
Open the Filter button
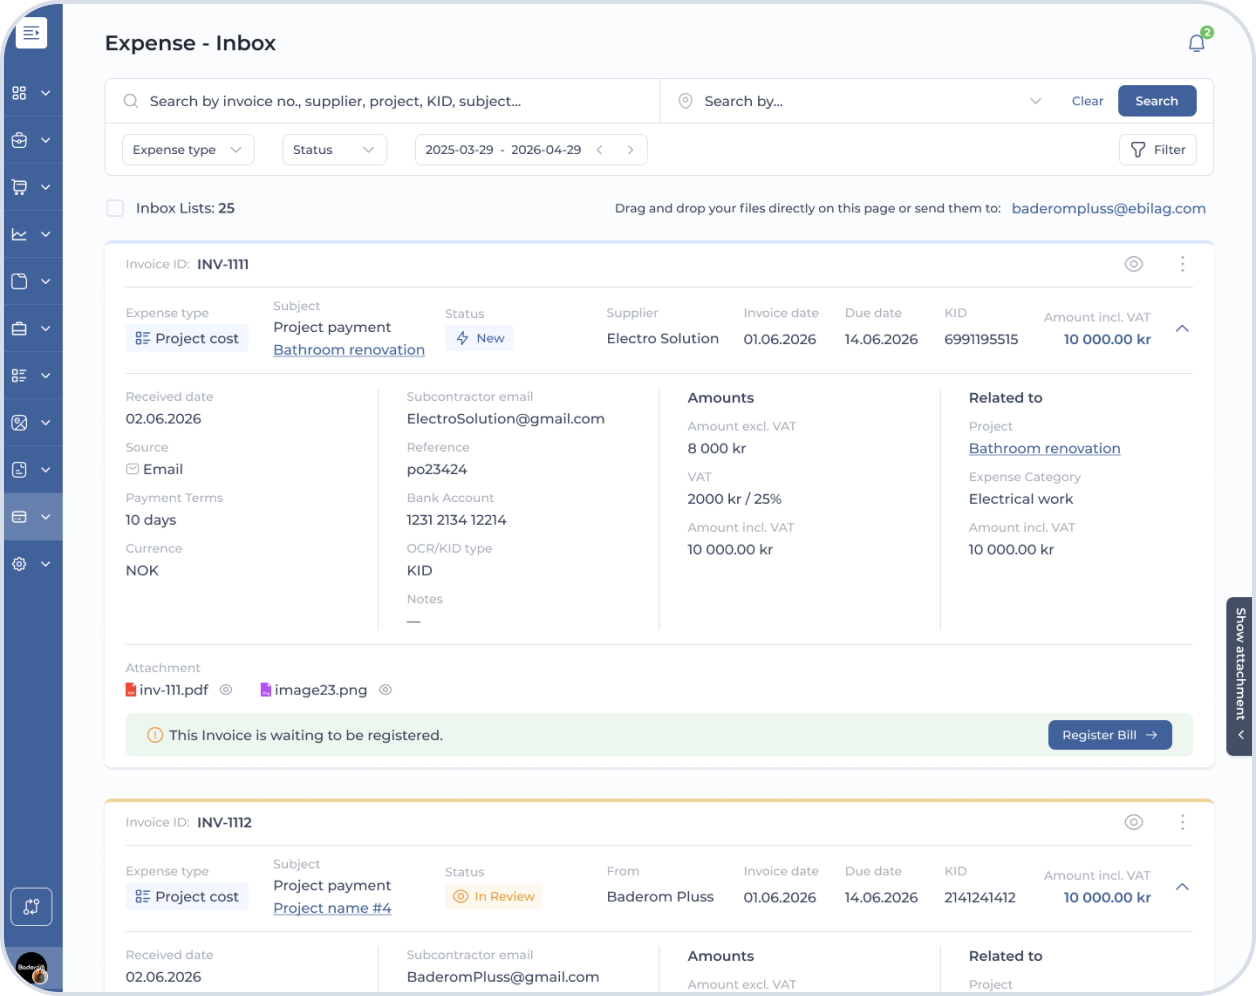coord(1158,150)
